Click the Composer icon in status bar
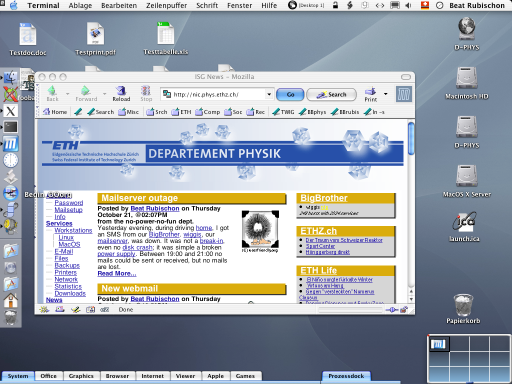 [x=76, y=310]
